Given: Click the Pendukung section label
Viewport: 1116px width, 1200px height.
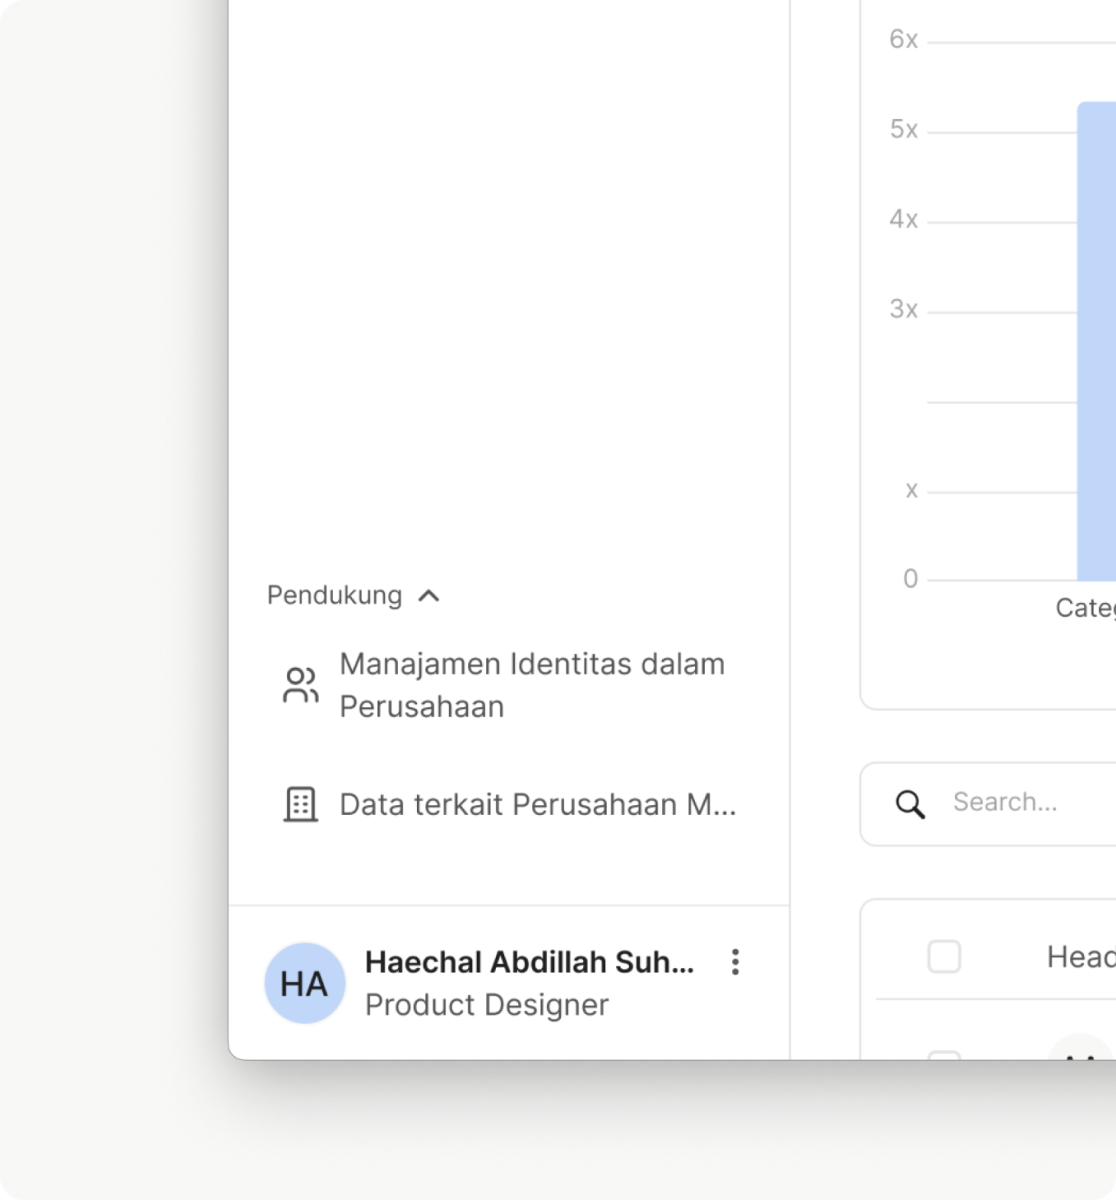Looking at the screenshot, I should [x=334, y=596].
